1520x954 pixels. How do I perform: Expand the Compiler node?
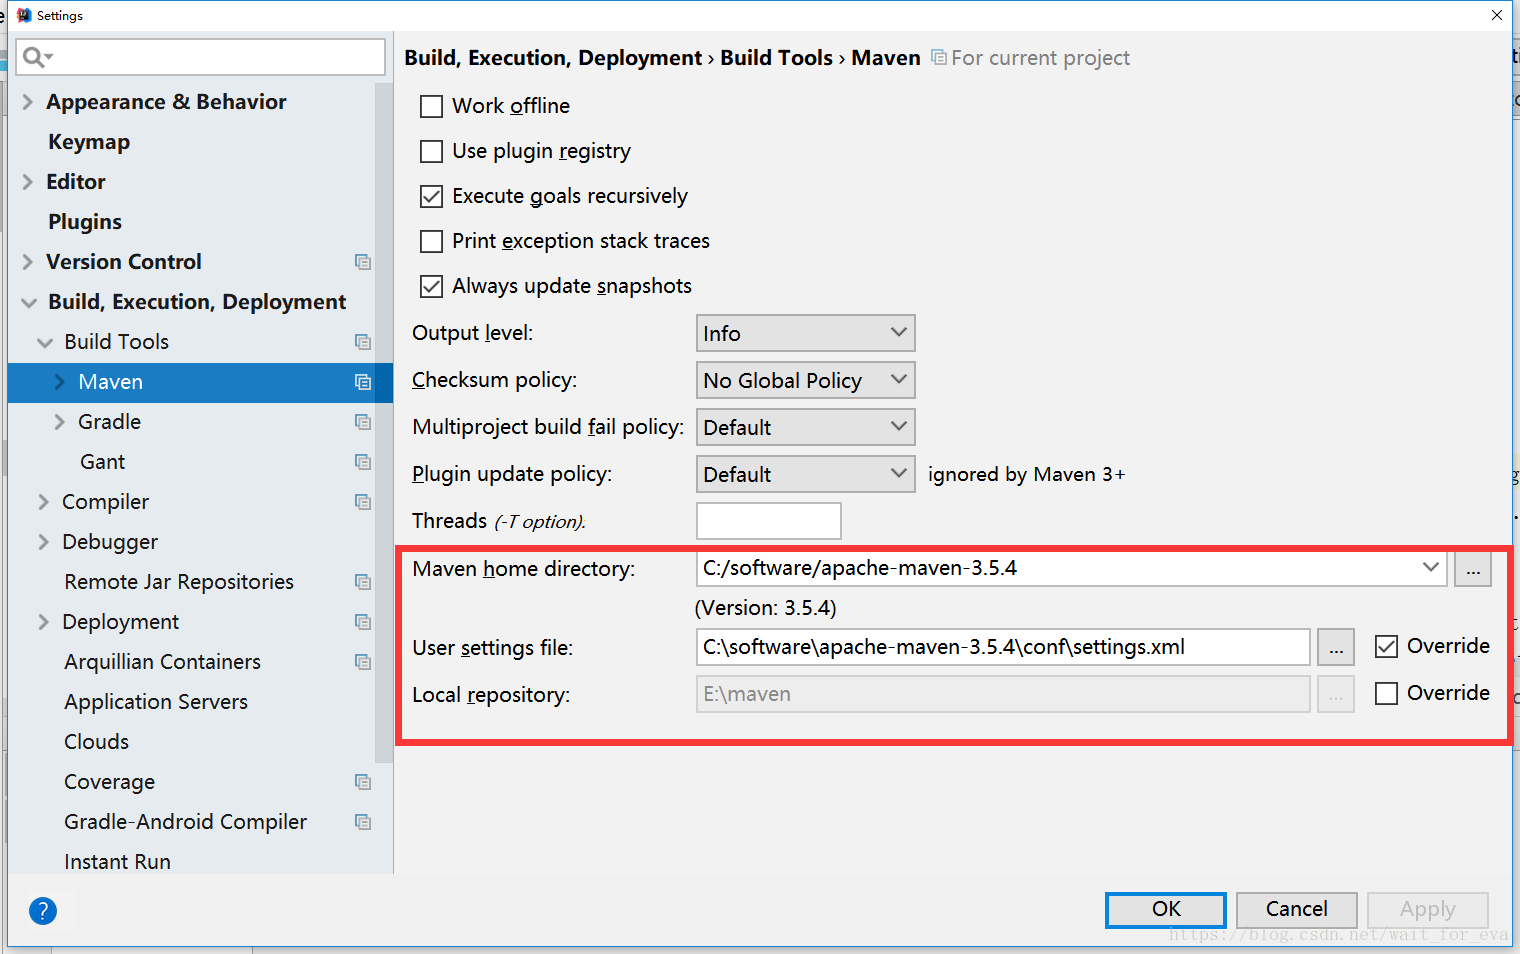click(43, 502)
